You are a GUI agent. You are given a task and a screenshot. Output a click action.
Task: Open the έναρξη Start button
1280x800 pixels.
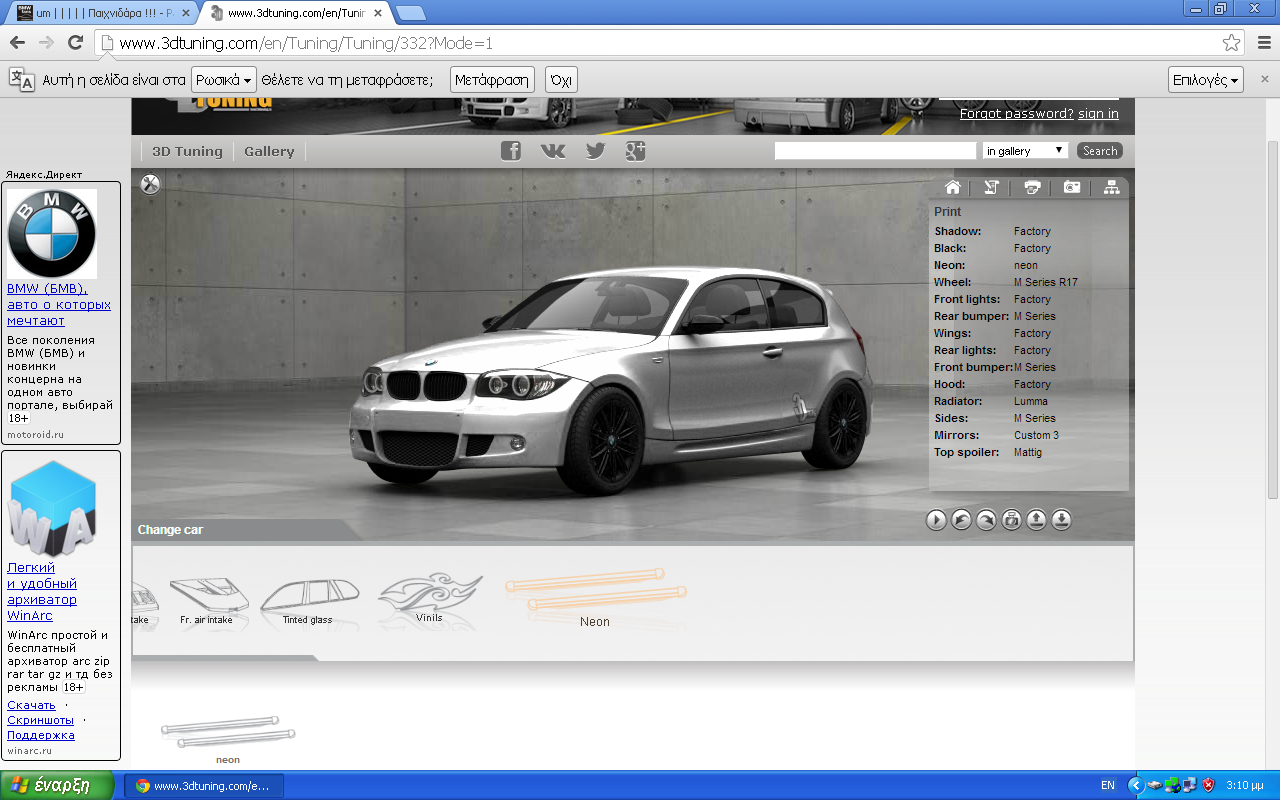(57, 785)
